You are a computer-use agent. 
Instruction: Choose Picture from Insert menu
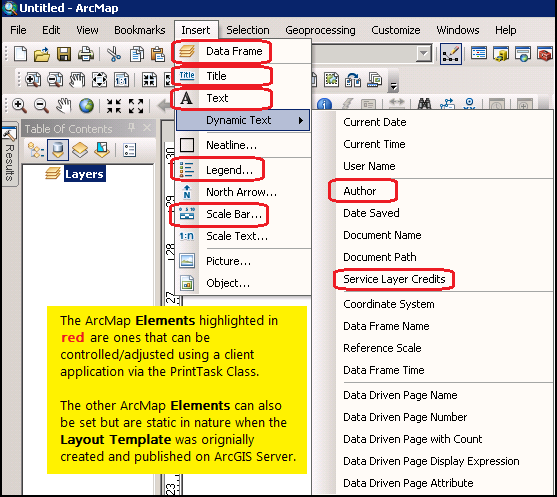point(243,261)
